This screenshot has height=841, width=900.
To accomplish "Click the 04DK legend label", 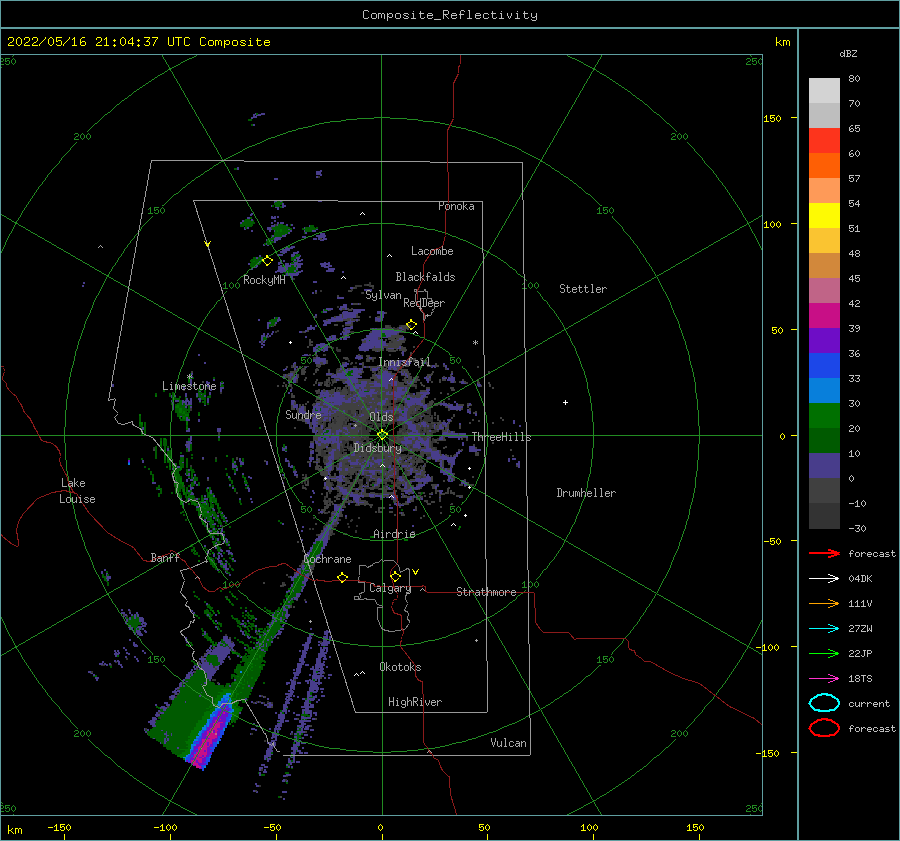I will point(860,579).
